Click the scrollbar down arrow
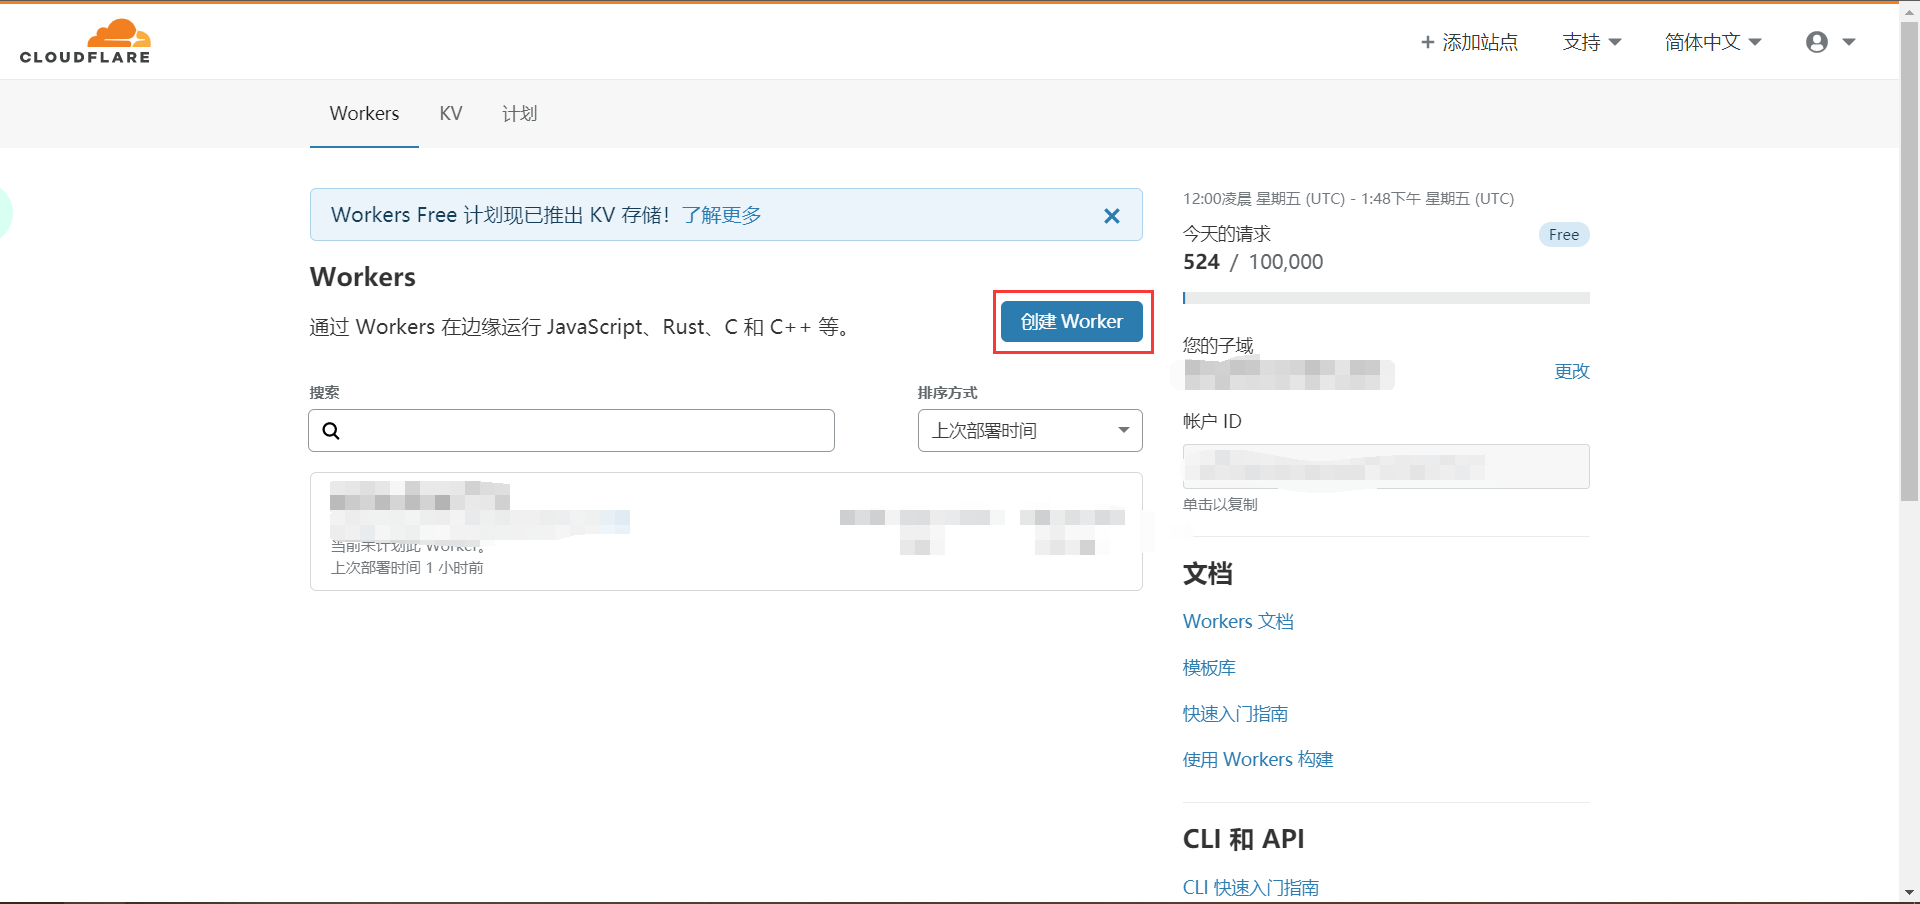This screenshot has width=1920, height=904. coord(1910,892)
